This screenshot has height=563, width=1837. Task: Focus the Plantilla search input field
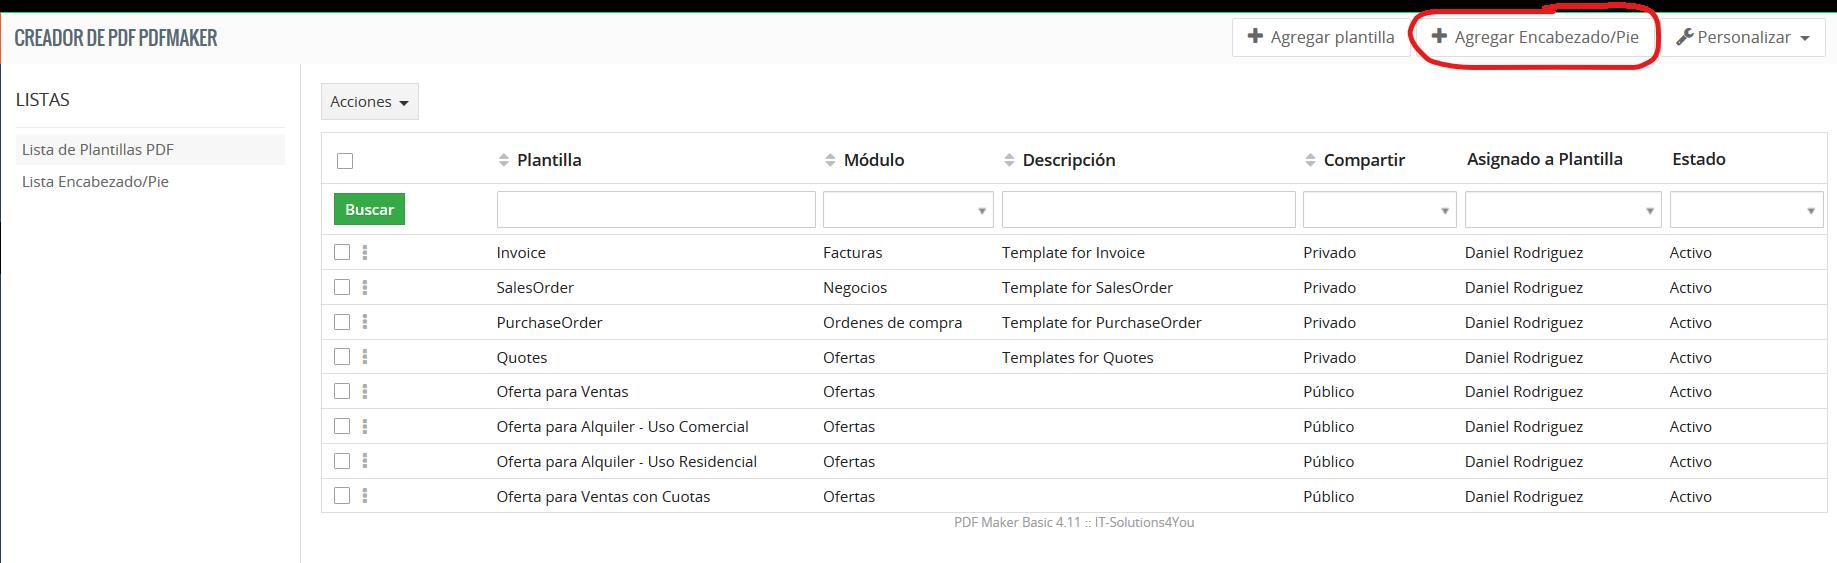click(x=656, y=210)
